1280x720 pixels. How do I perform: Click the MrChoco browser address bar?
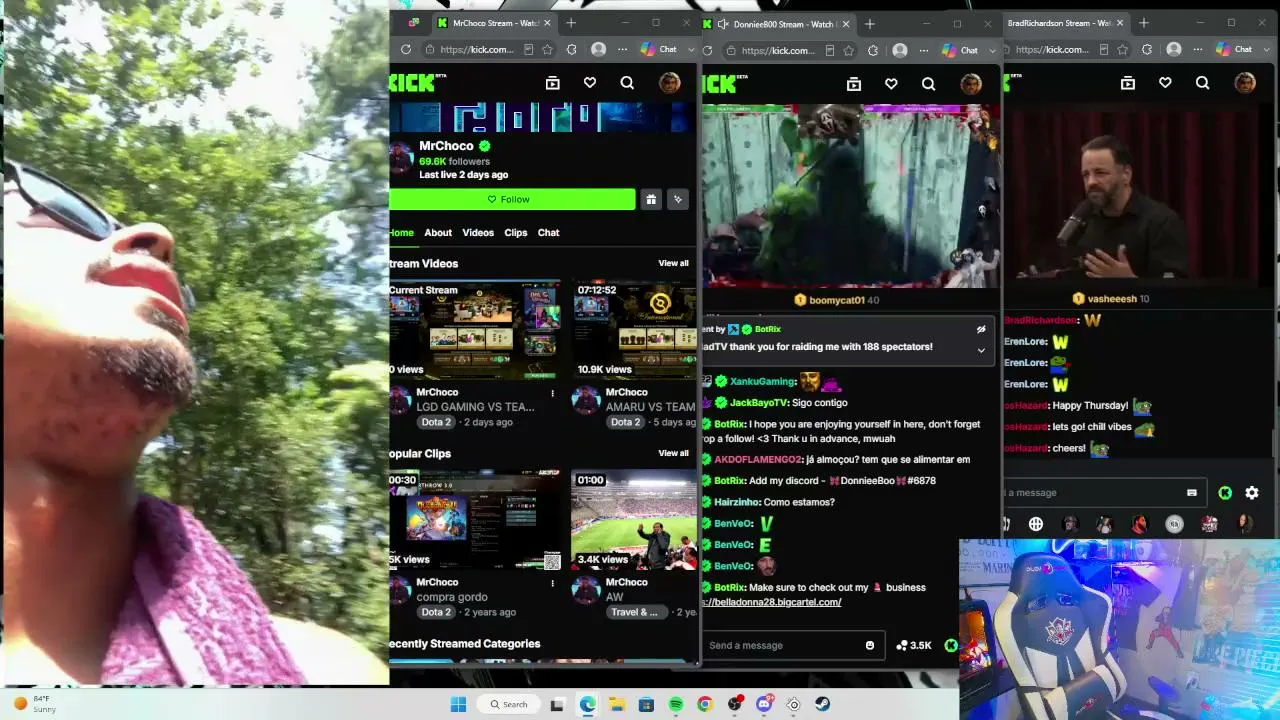click(476, 49)
